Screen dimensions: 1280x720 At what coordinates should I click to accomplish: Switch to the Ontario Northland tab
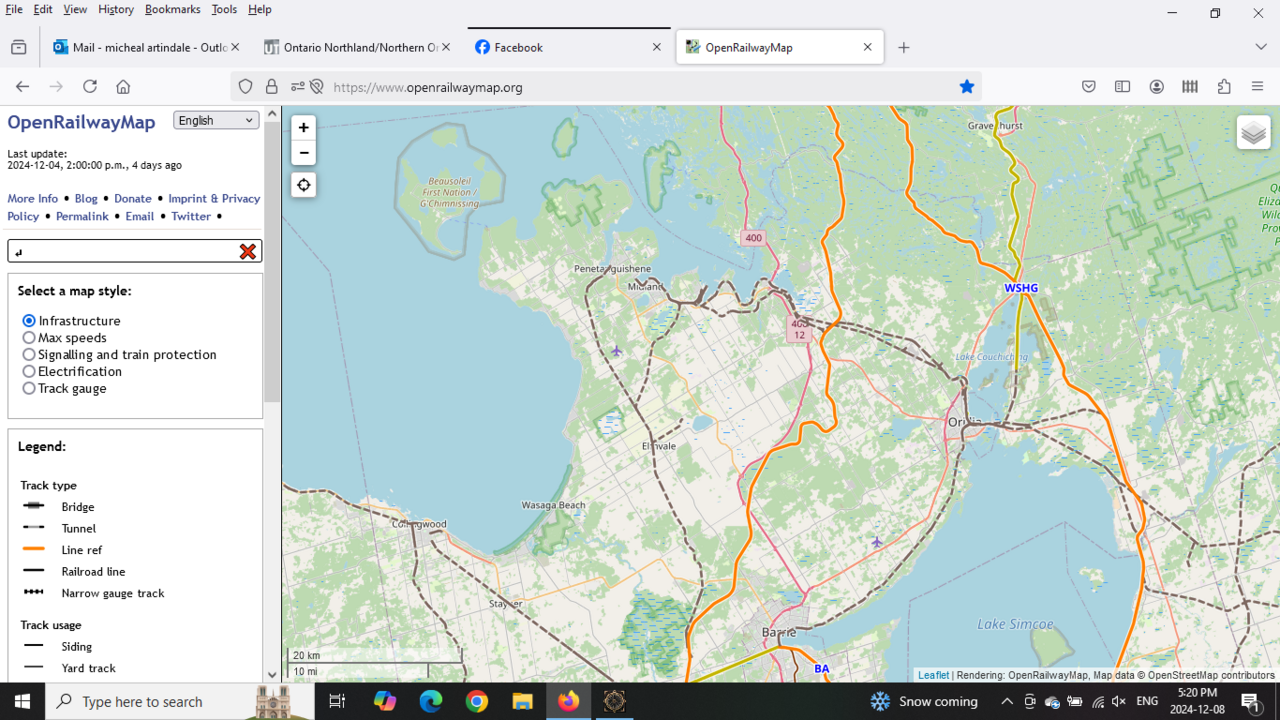coord(357,47)
